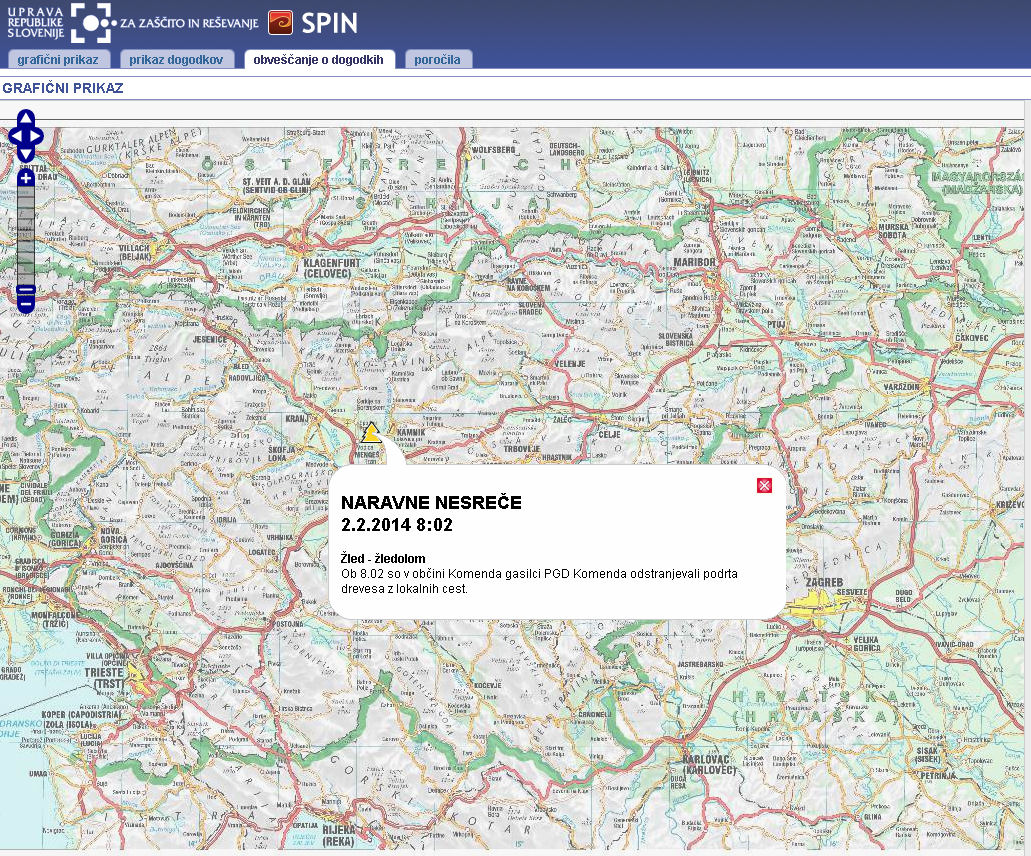Click the TRIESTE (TRST) map label

[104, 678]
